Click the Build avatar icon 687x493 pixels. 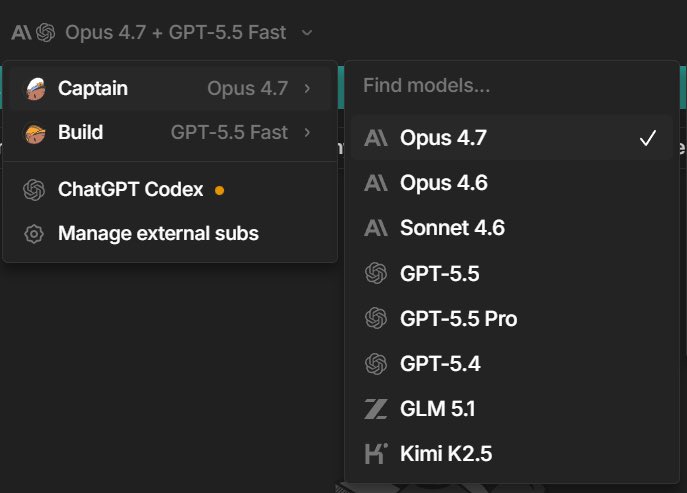tap(35, 133)
